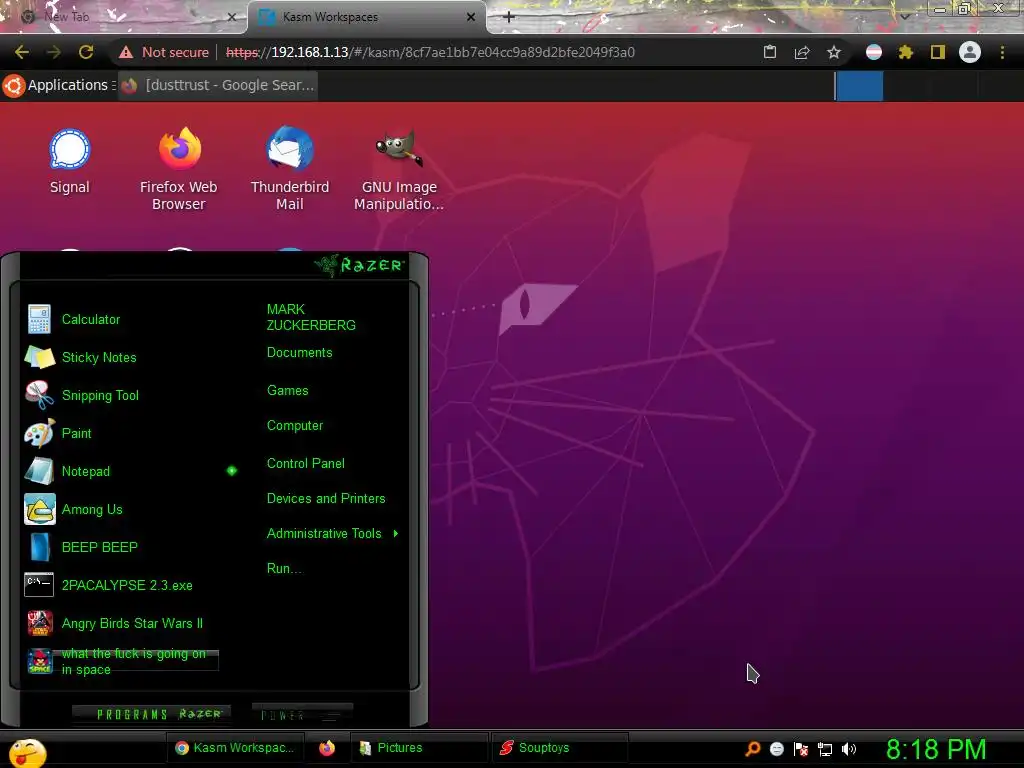Screen dimensions: 1024x768
Task: Open the Chrome three-dot menu
Action: (x=1002, y=52)
